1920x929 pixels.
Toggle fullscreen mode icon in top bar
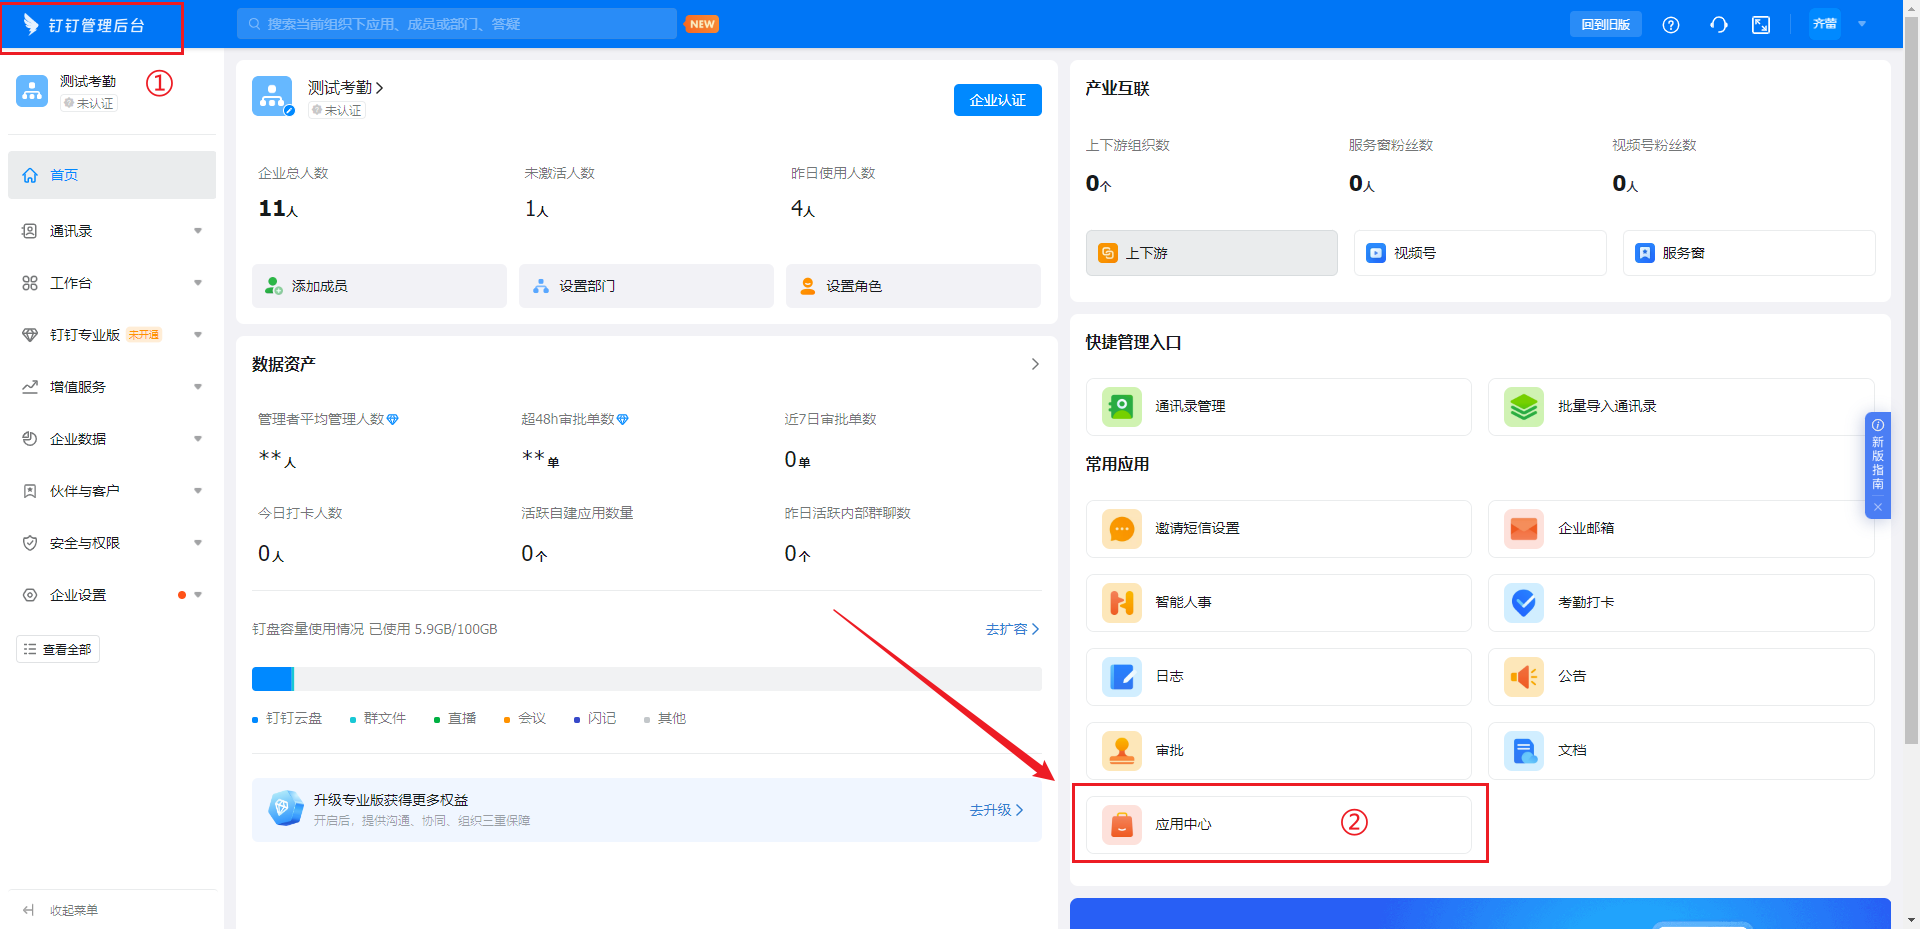click(1761, 25)
